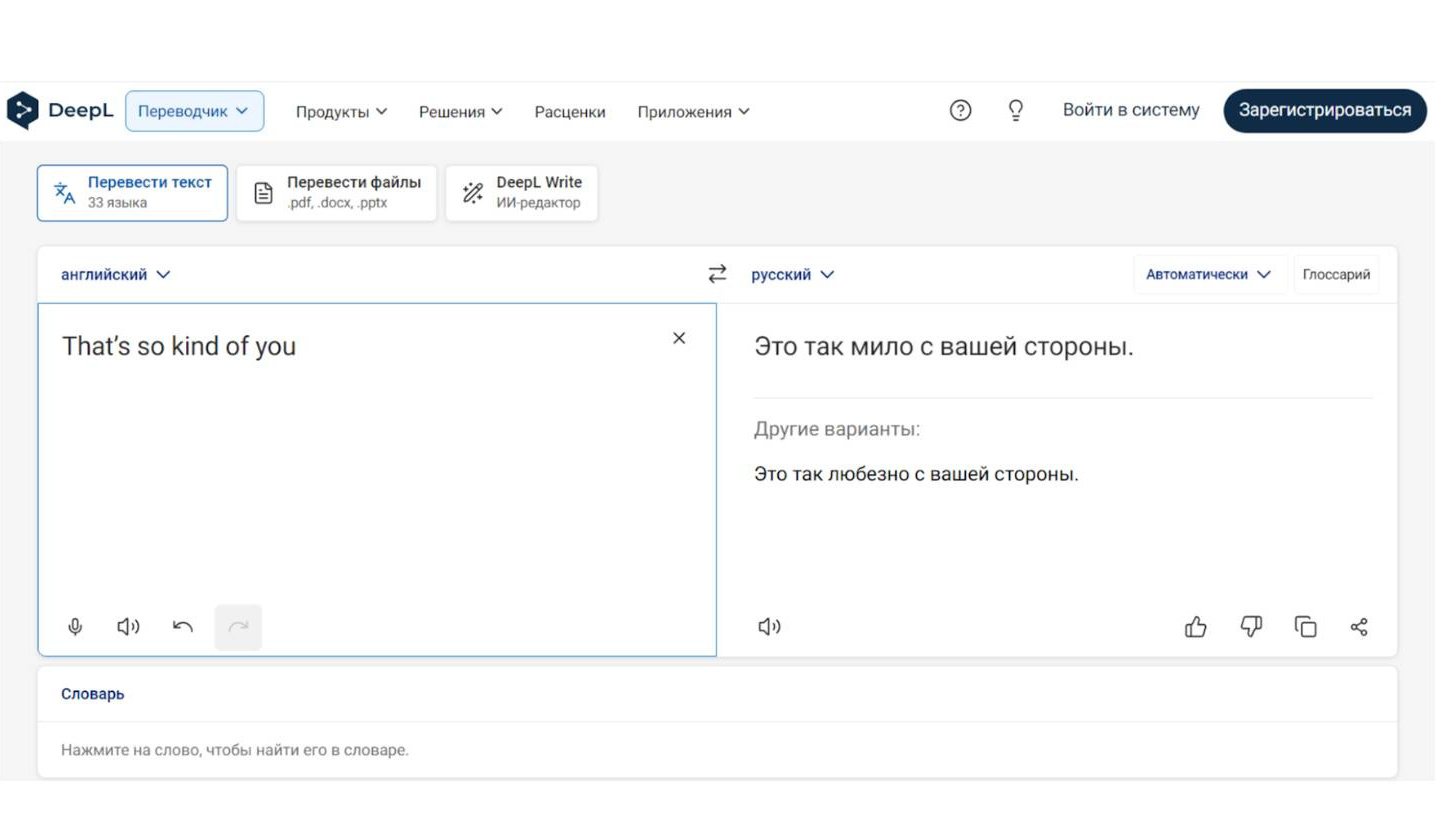The width and height of the screenshot is (1454, 818).
Task: Click the Словарь heading
Action: (93, 694)
